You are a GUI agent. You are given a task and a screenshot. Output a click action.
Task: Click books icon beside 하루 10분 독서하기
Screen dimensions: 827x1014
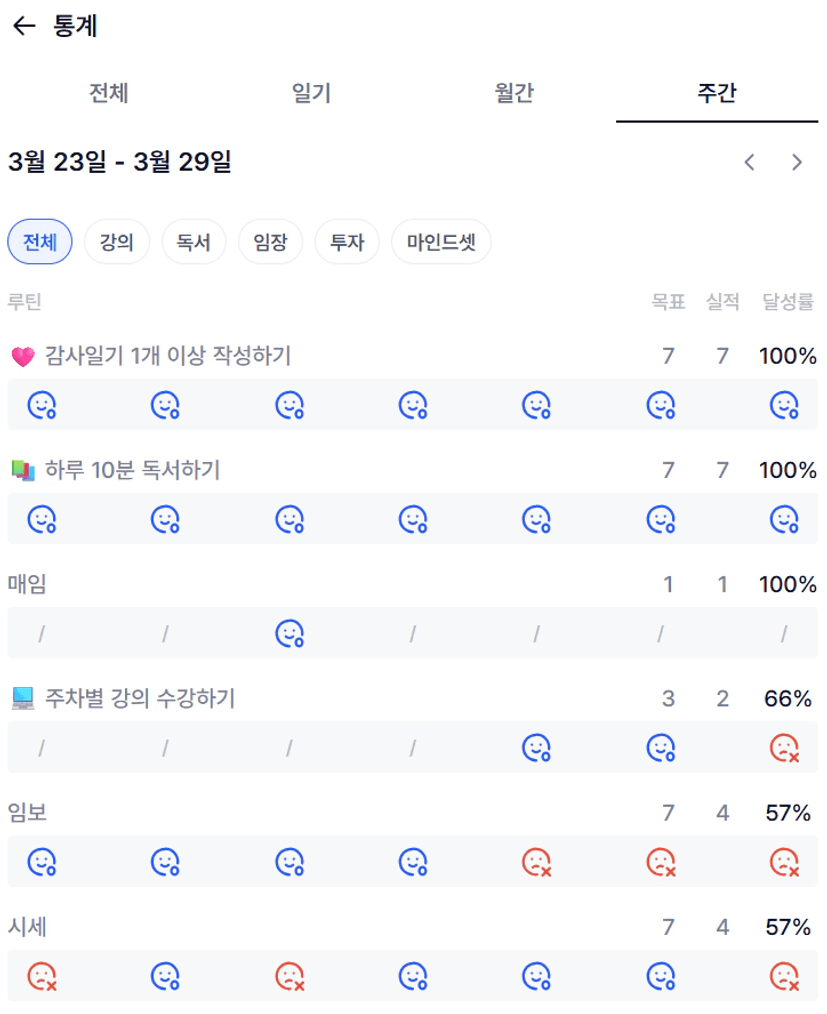pyautogui.click(x=22, y=470)
